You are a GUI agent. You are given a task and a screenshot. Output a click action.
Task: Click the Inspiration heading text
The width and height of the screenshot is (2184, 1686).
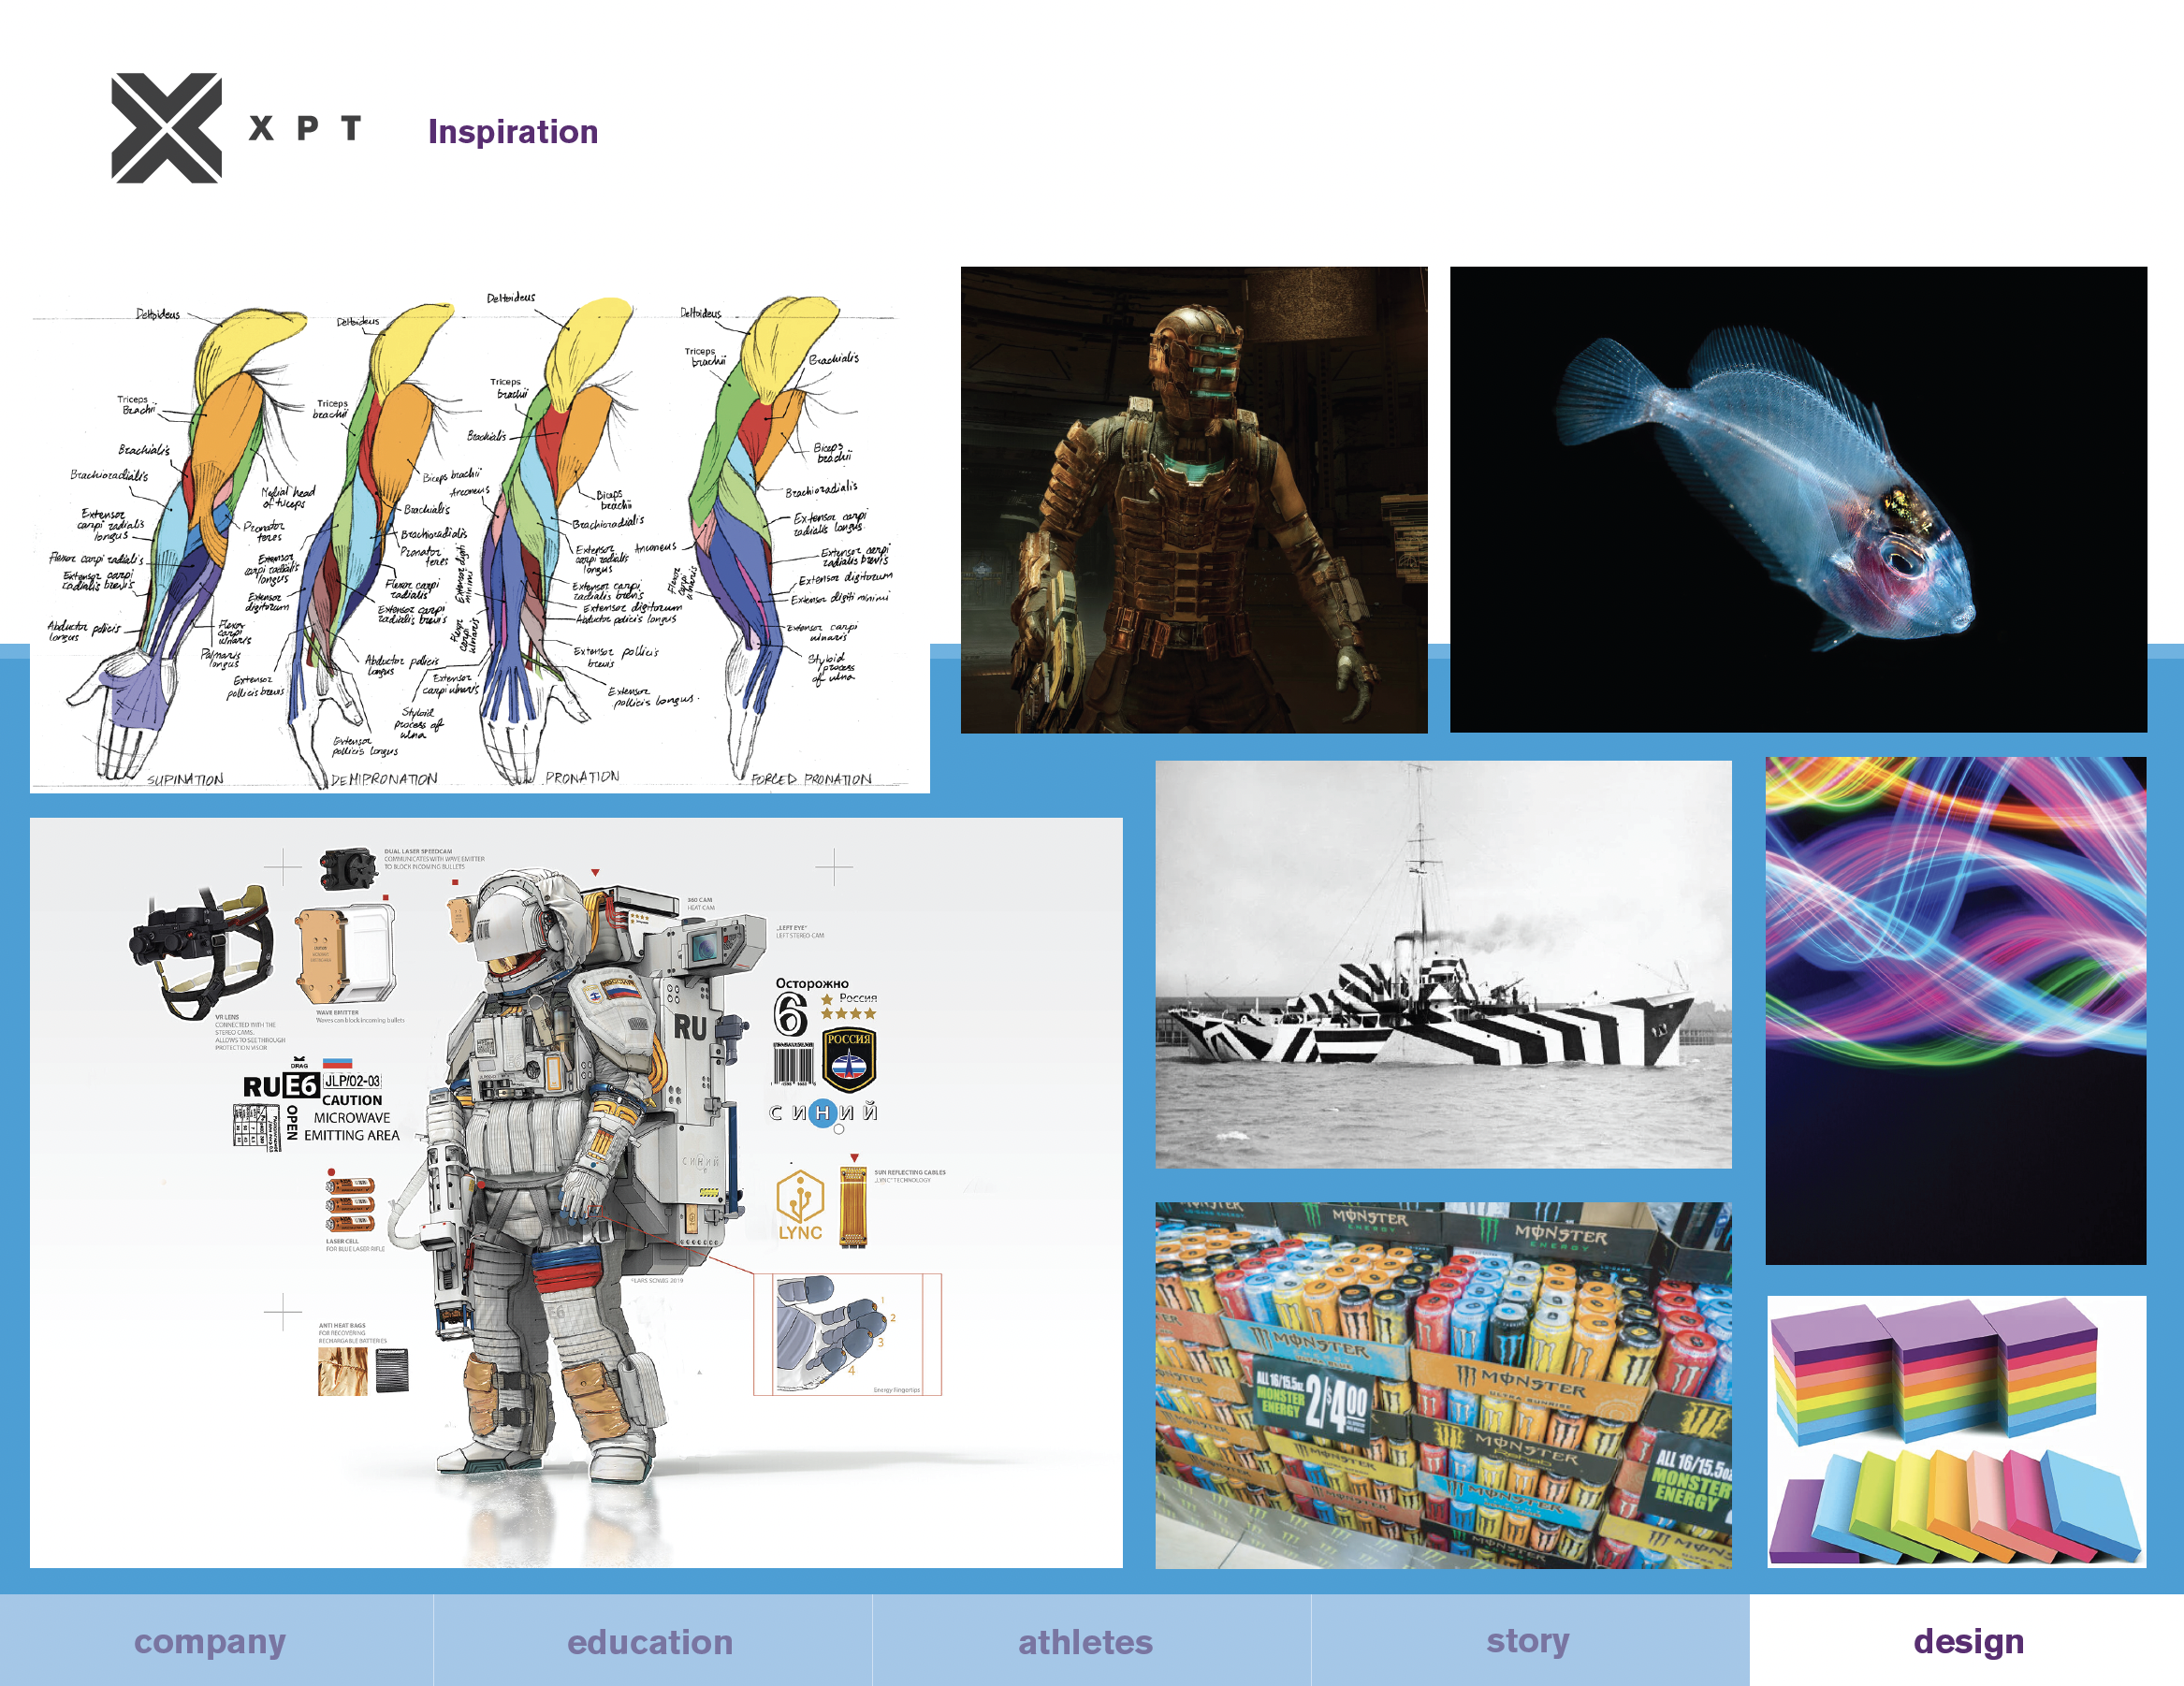(x=513, y=132)
